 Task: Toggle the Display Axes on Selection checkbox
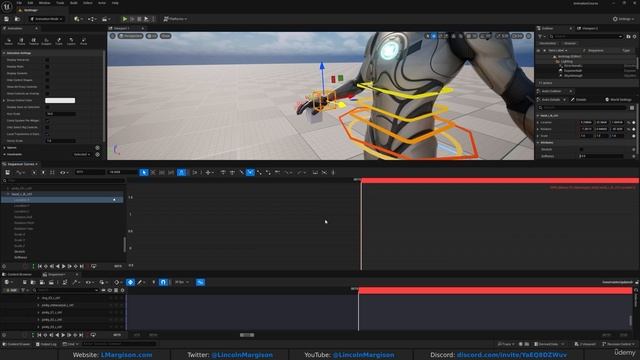(x=47, y=107)
